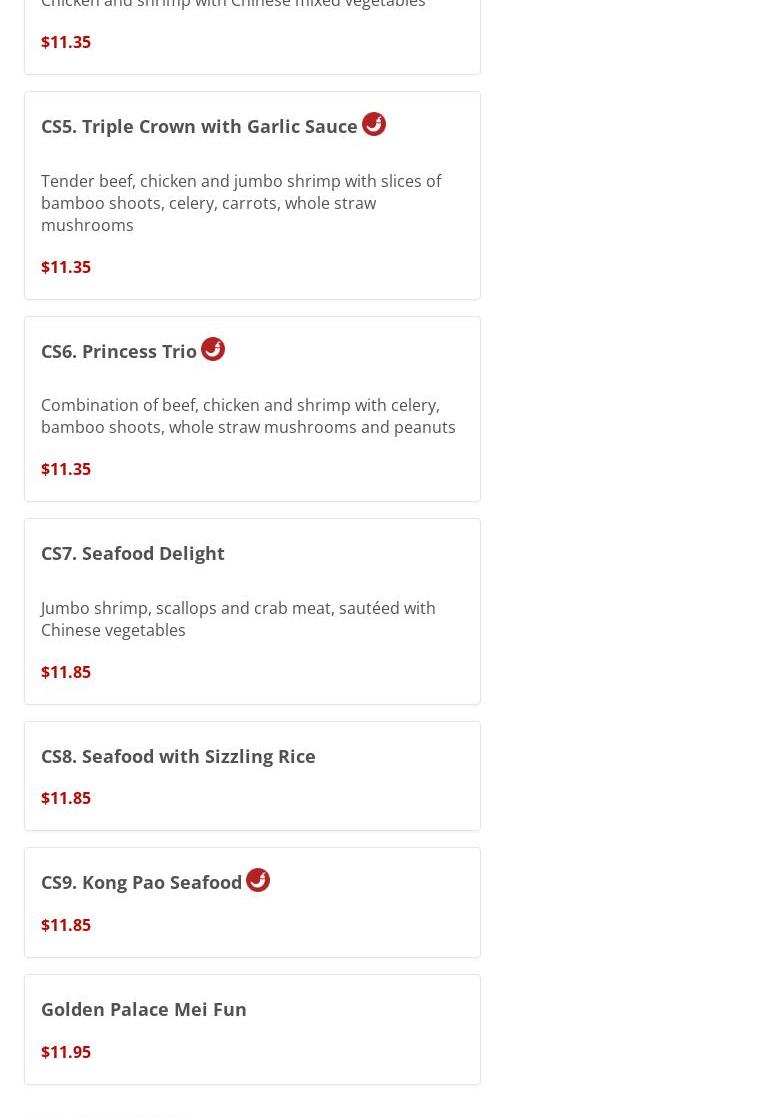Click the spicy icon by Kong Pao Seafood
The image size is (770, 1117).
click(258, 880)
